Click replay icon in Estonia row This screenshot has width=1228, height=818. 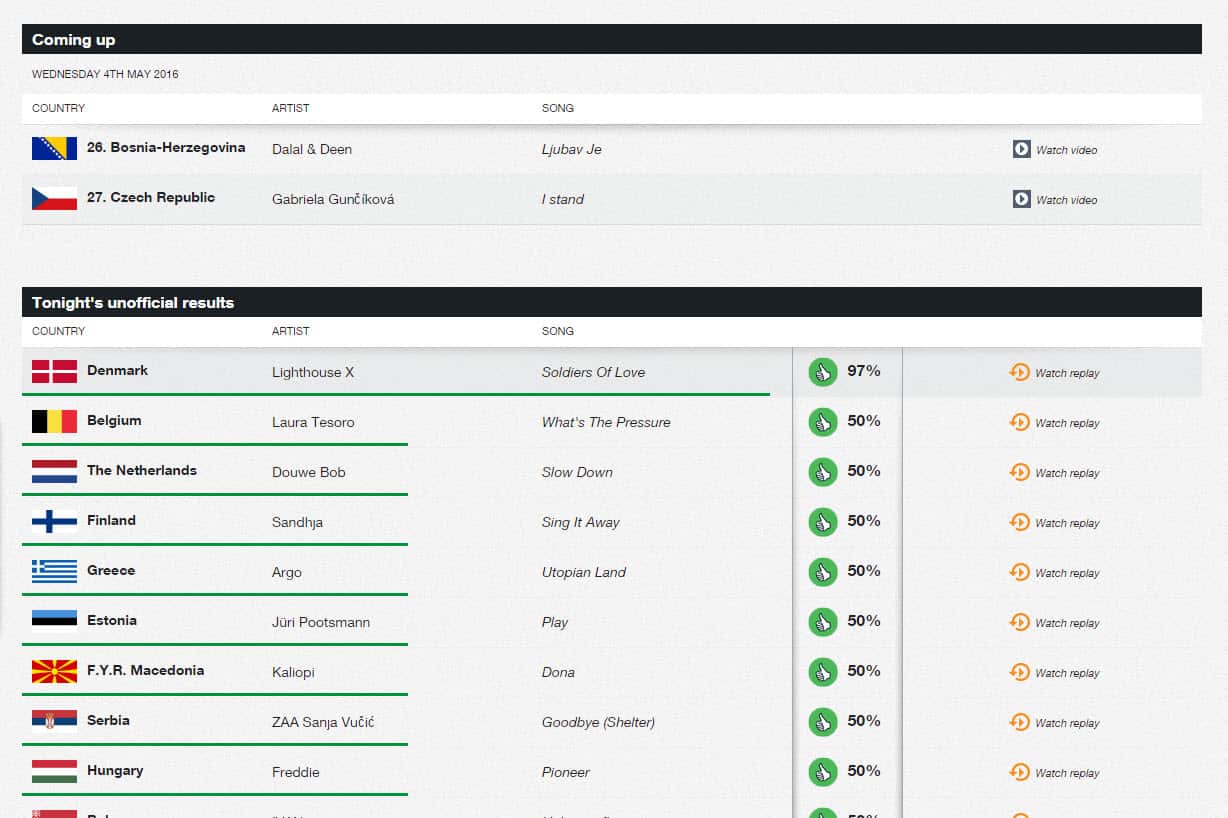pos(1019,622)
